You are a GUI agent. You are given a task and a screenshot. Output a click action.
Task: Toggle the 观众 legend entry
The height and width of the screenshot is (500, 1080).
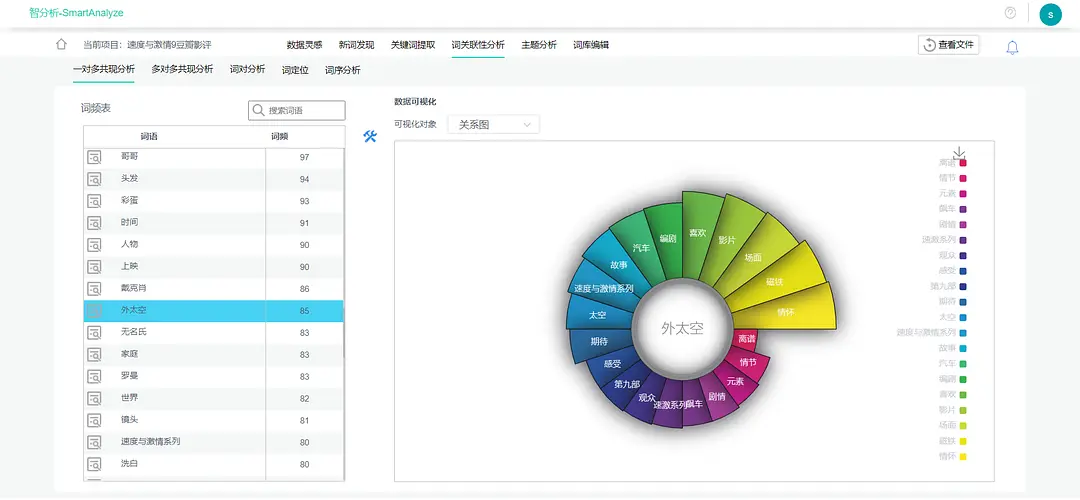(x=953, y=256)
